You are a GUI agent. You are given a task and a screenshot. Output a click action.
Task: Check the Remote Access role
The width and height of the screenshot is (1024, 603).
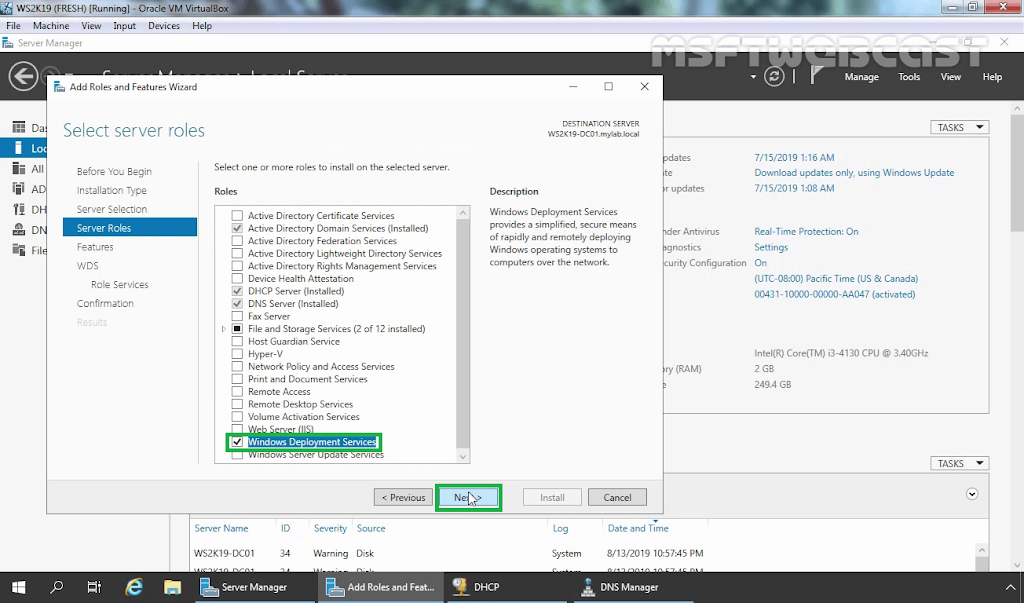pyautogui.click(x=237, y=391)
